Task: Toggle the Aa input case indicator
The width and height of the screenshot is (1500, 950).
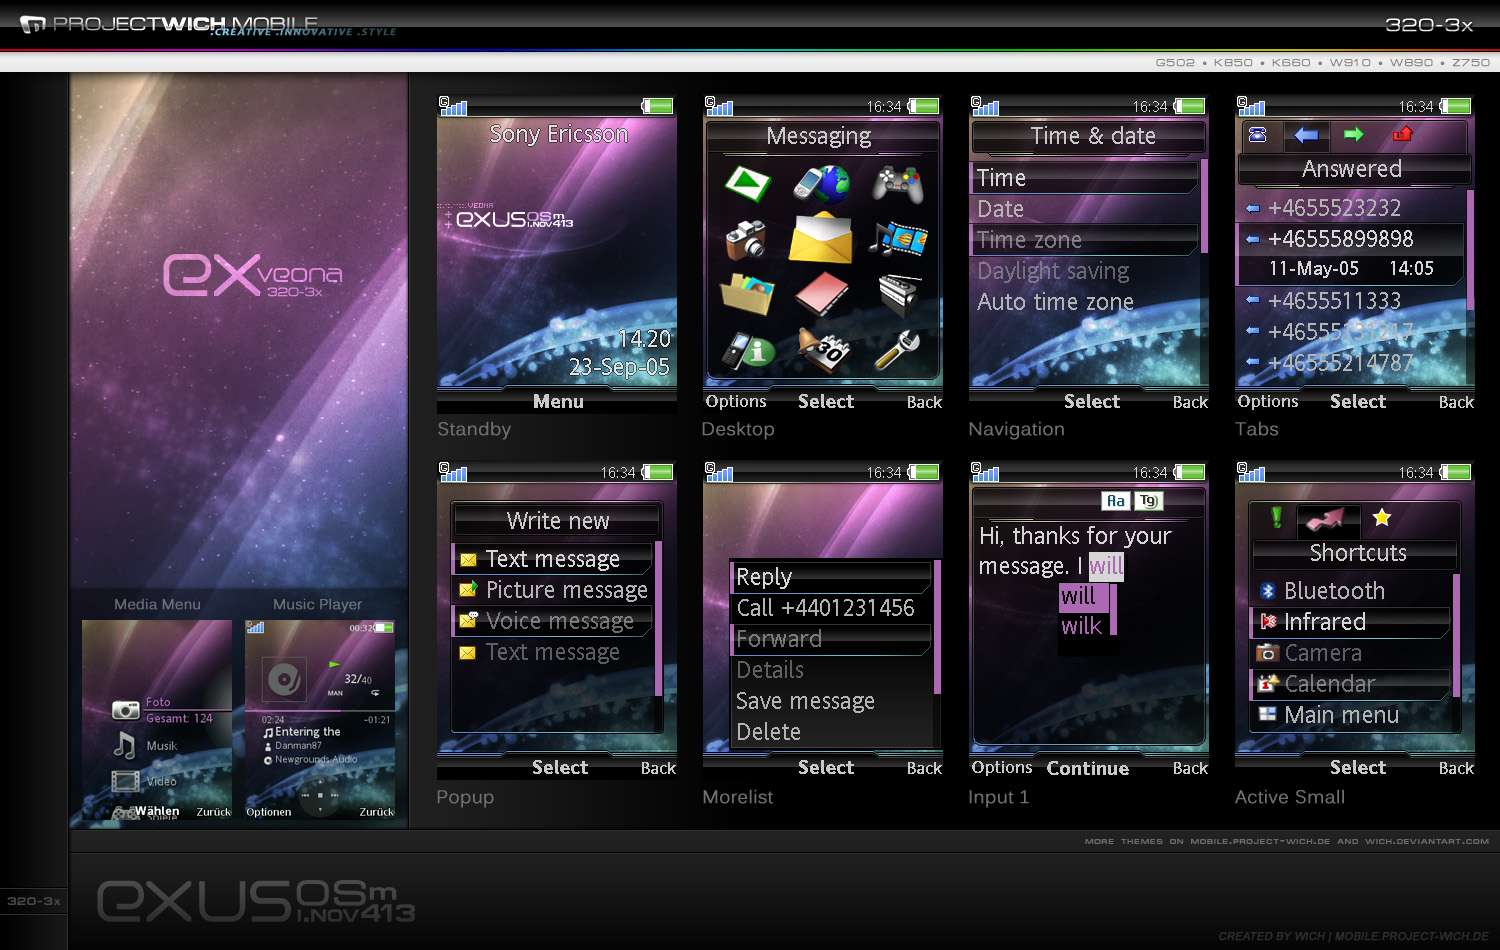Action: (1115, 501)
